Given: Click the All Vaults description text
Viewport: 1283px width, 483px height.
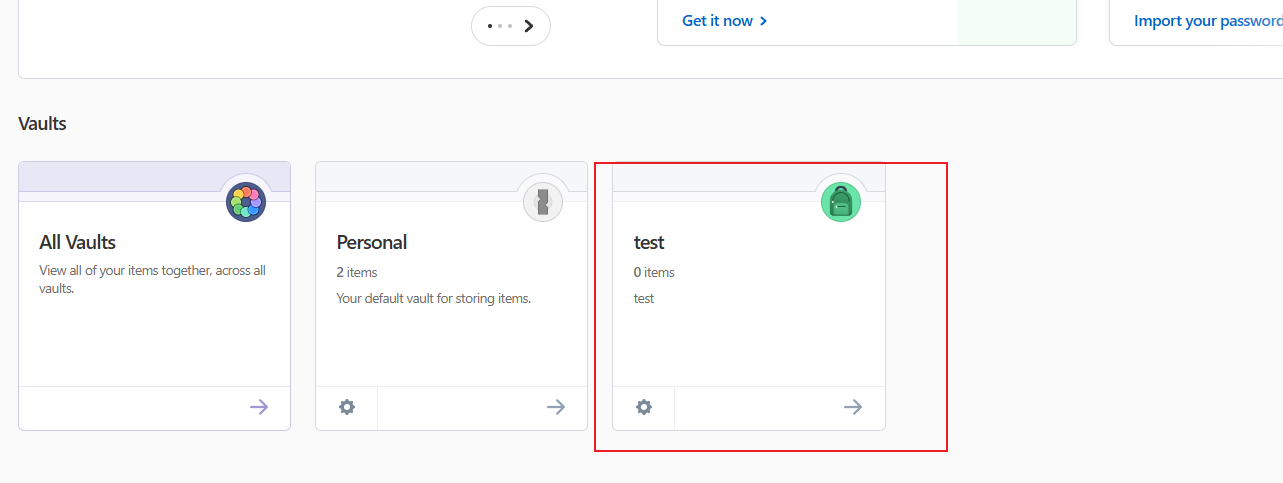Looking at the screenshot, I should [152, 279].
